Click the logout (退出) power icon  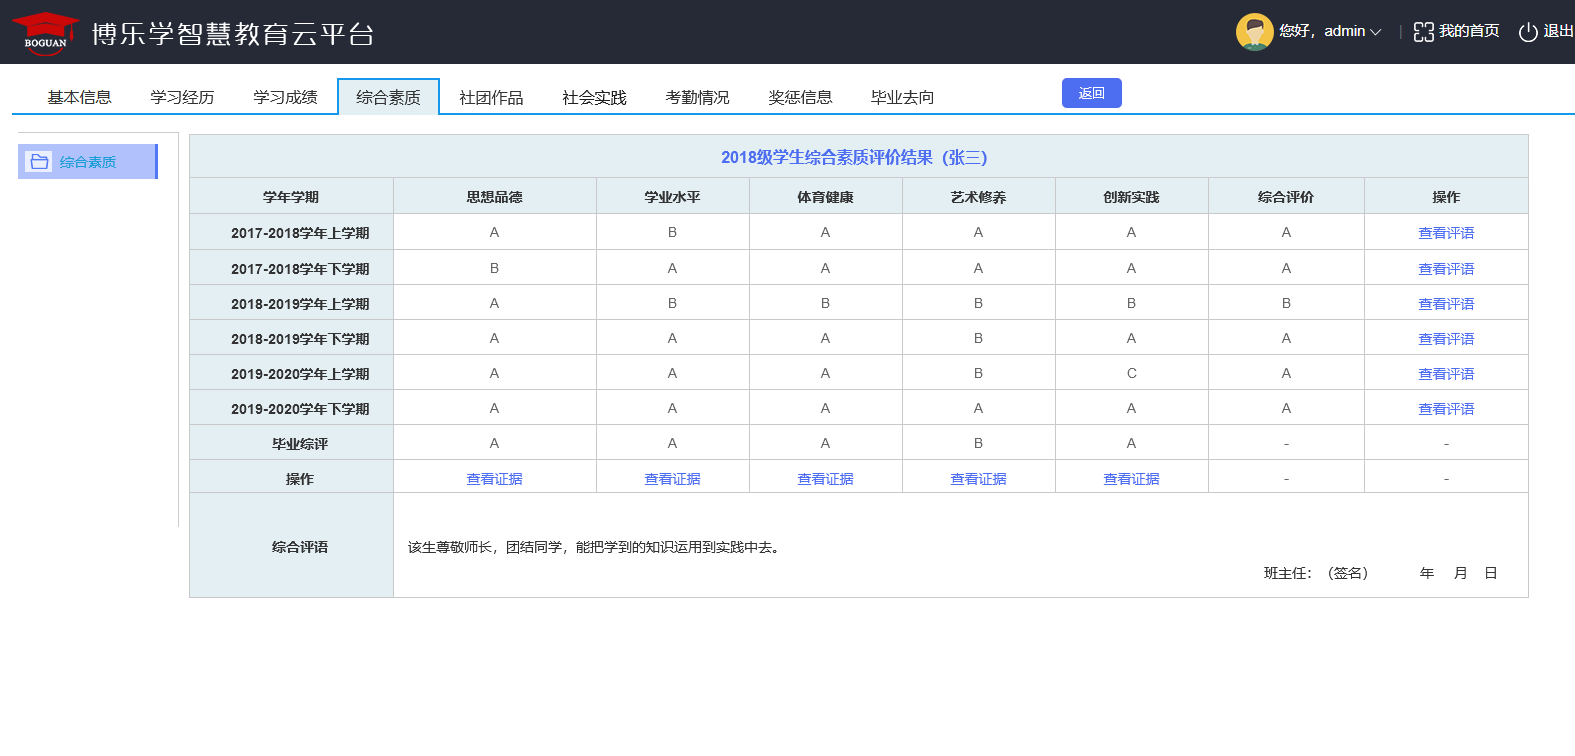pos(1527,32)
